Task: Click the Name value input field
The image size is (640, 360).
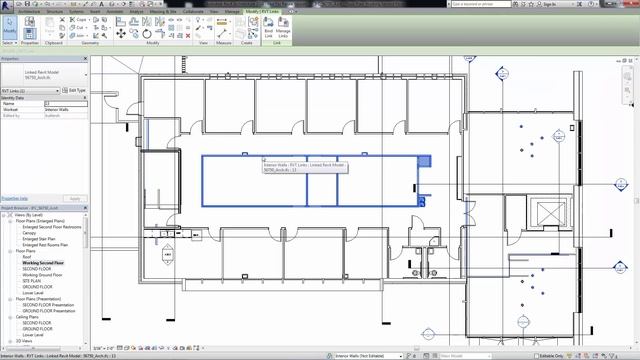Action: coord(65,104)
